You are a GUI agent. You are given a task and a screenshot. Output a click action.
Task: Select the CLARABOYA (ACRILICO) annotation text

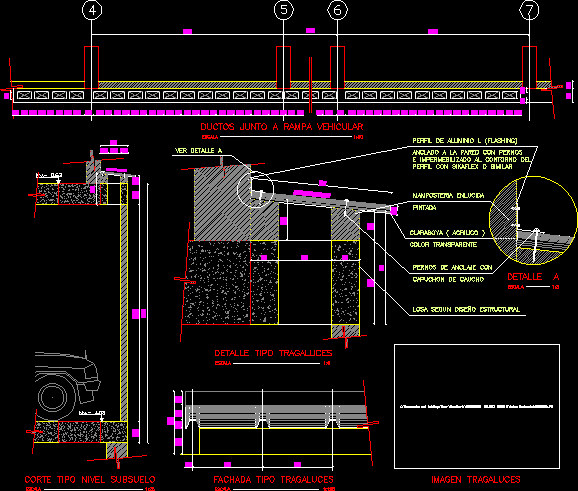(448, 233)
